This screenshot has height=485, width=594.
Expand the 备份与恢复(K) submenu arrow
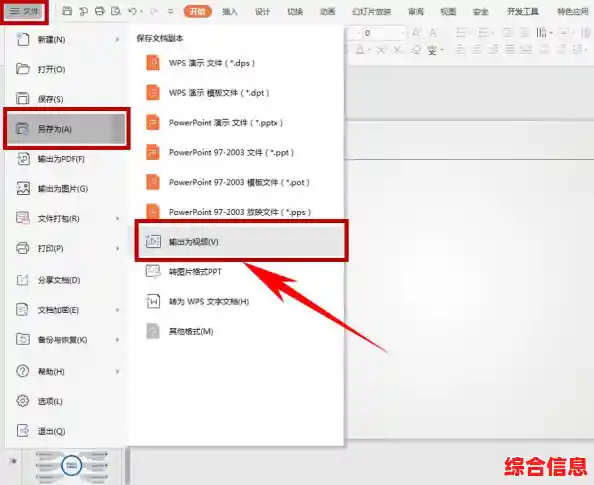click(117, 340)
